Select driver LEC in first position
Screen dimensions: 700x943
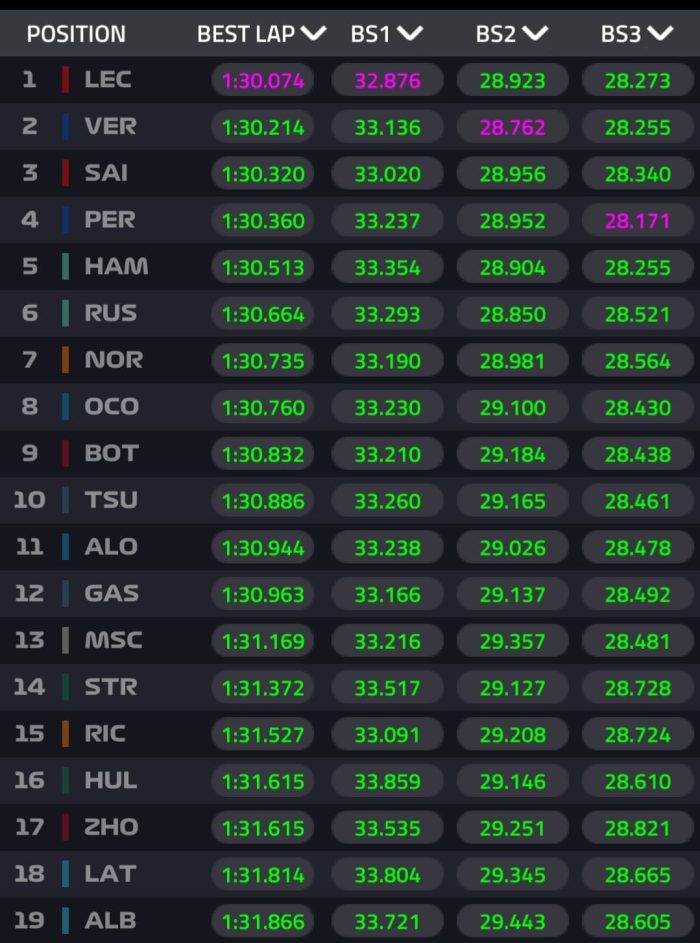click(x=108, y=80)
